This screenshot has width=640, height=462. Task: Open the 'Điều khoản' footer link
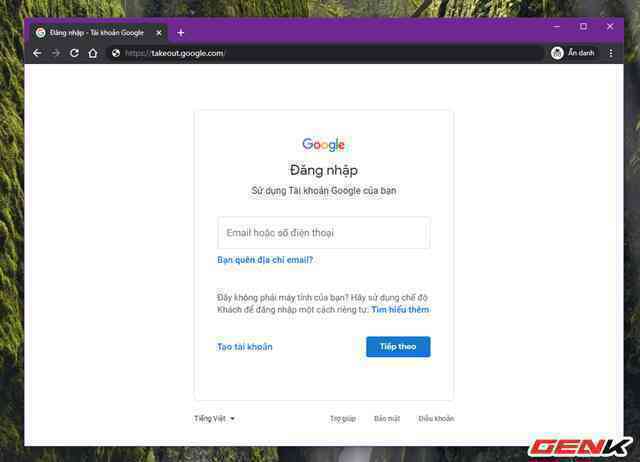(436, 419)
